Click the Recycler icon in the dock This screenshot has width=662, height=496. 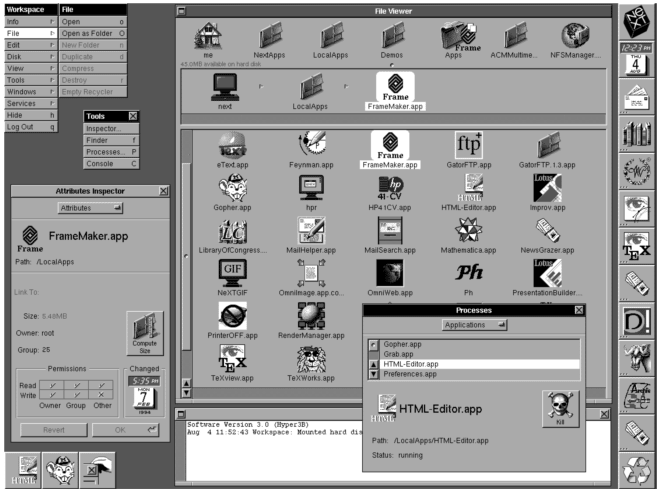coord(634,470)
